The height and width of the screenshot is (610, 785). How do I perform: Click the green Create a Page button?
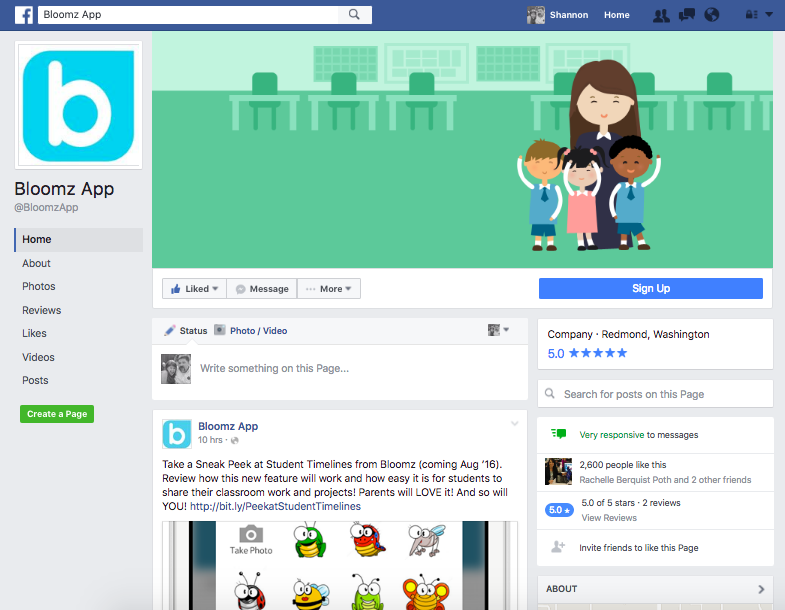[x=57, y=414]
